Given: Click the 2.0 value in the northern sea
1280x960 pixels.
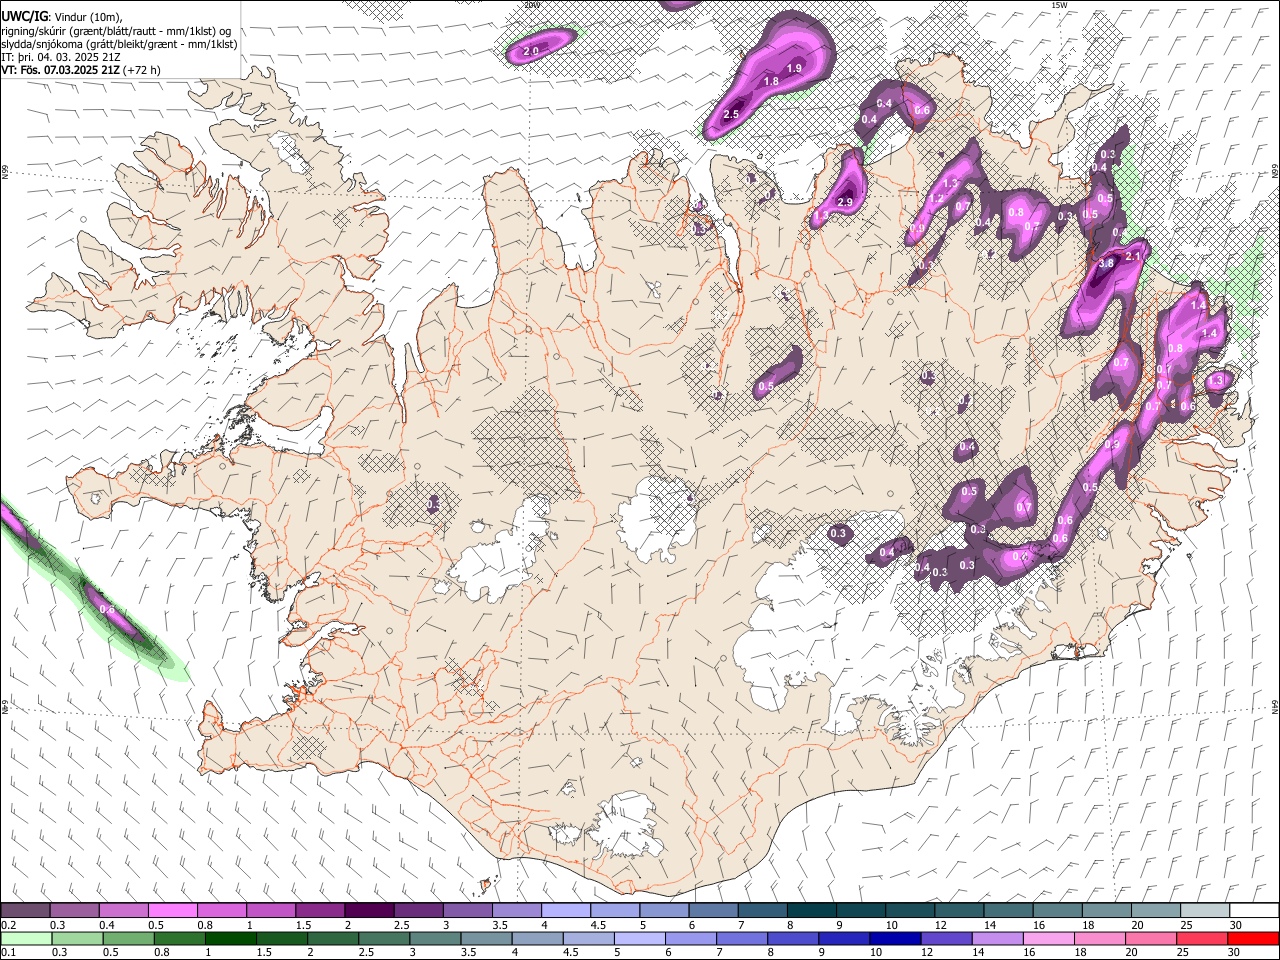Looking at the screenshot, I should 531,50.
